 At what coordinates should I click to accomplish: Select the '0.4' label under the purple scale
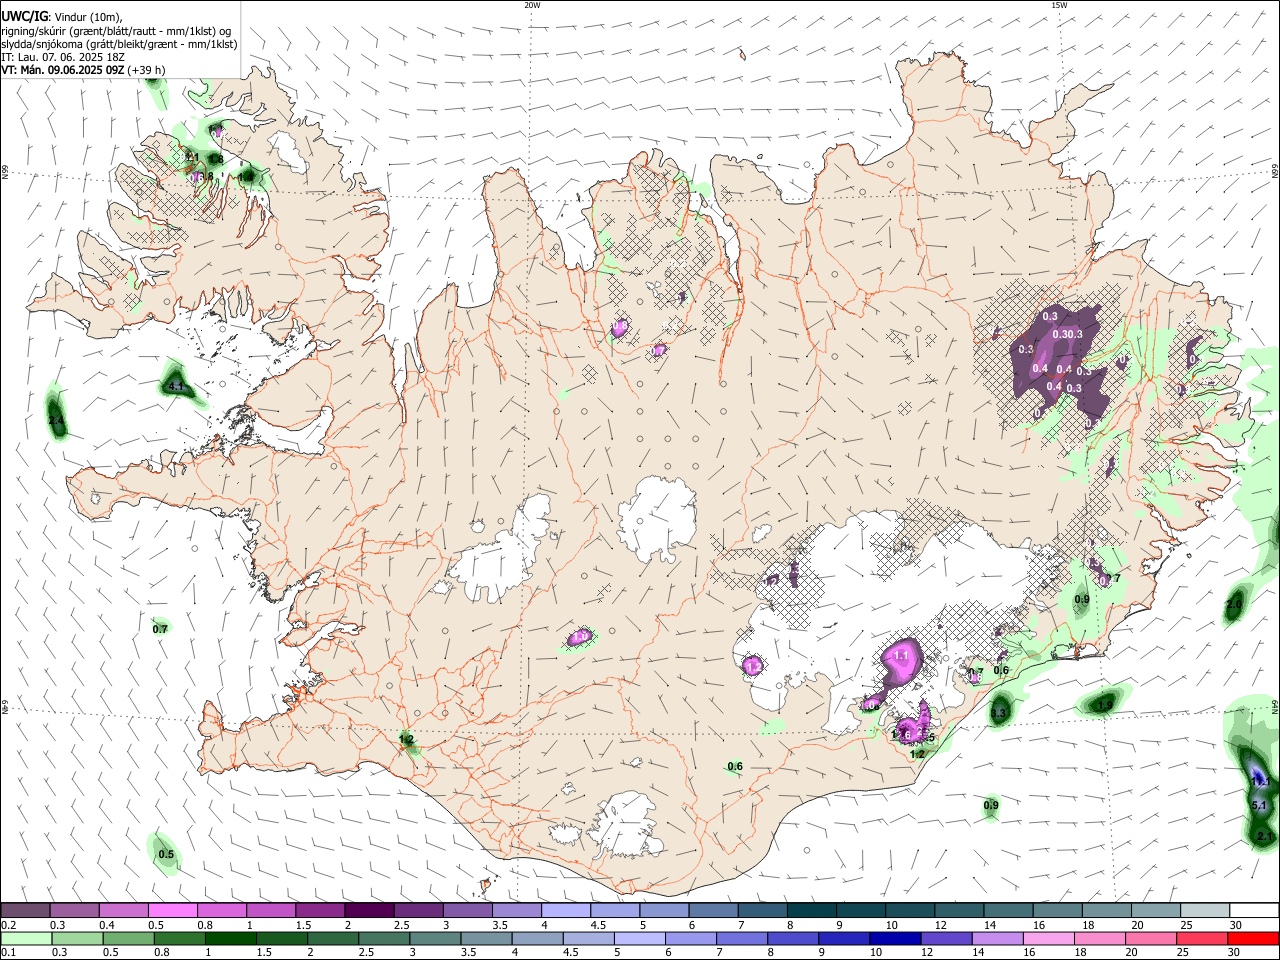click(106, 925)
